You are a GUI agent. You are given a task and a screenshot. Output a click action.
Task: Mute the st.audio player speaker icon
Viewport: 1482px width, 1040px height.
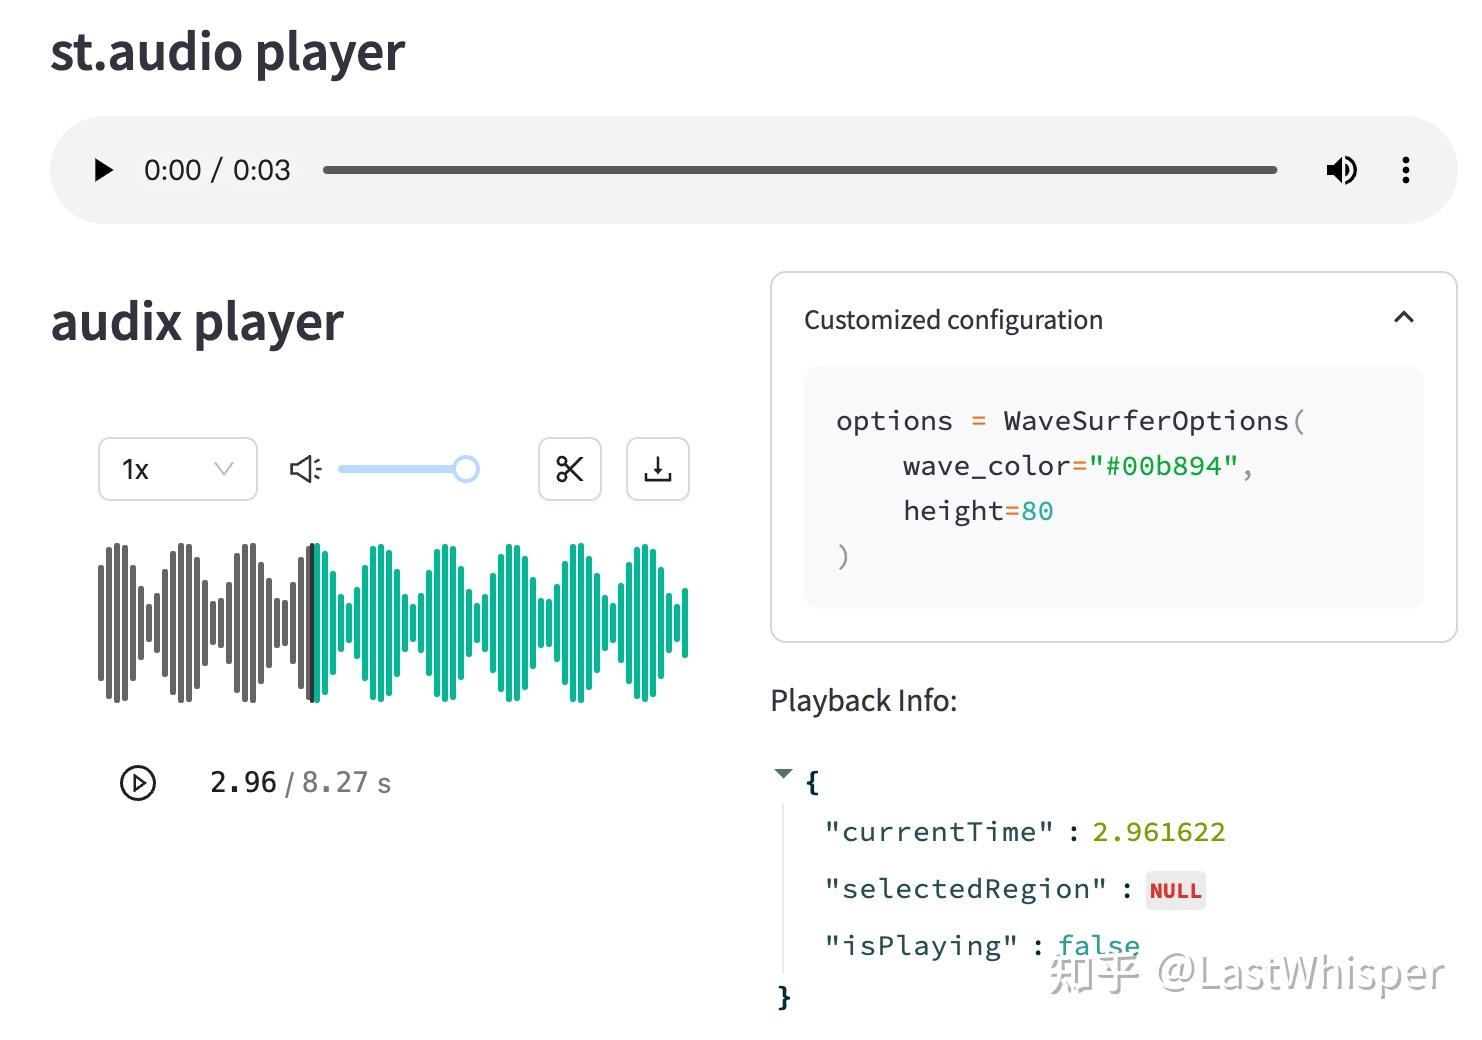coord(1341,170)
